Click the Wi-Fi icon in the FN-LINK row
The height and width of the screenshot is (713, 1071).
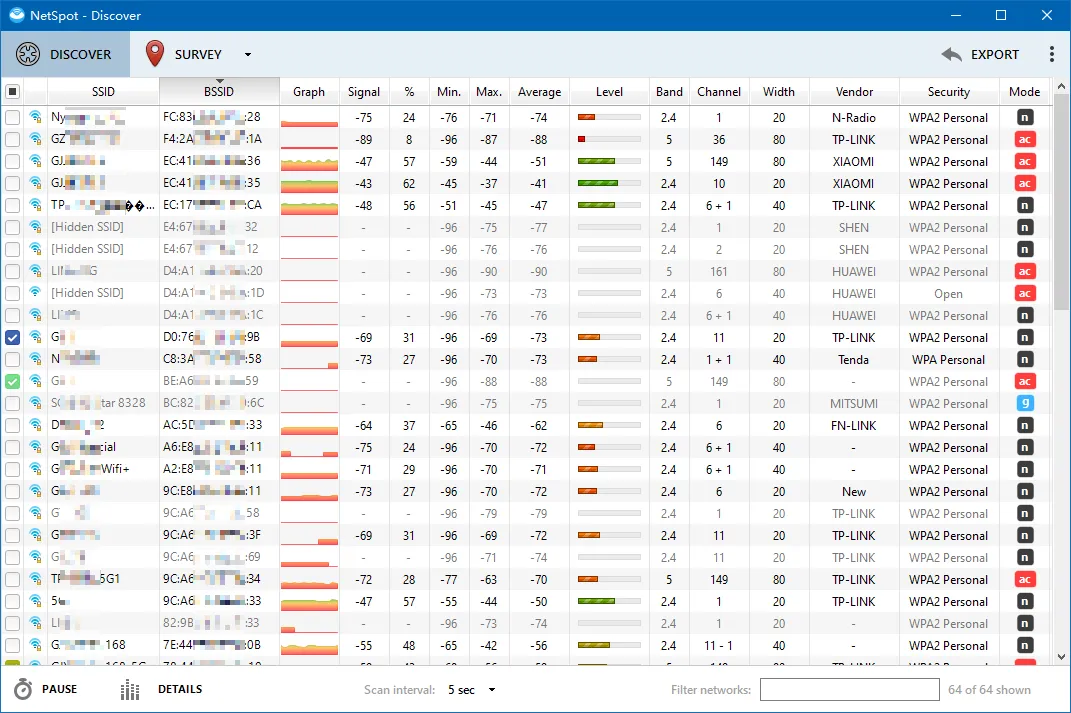pyautogui.click(x=36, y=425)
